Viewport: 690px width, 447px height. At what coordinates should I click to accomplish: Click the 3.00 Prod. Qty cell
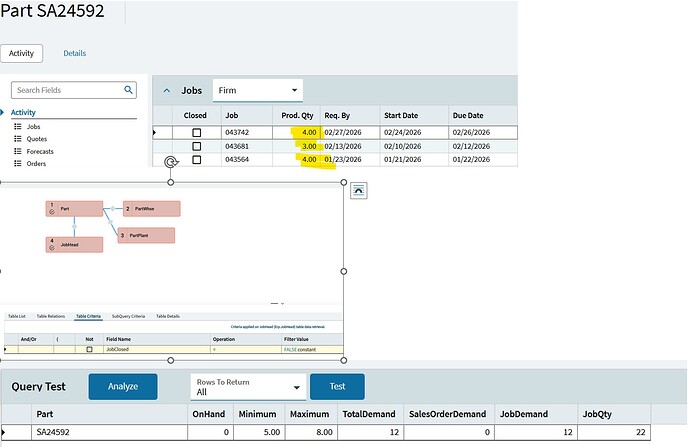coord(297,146)
